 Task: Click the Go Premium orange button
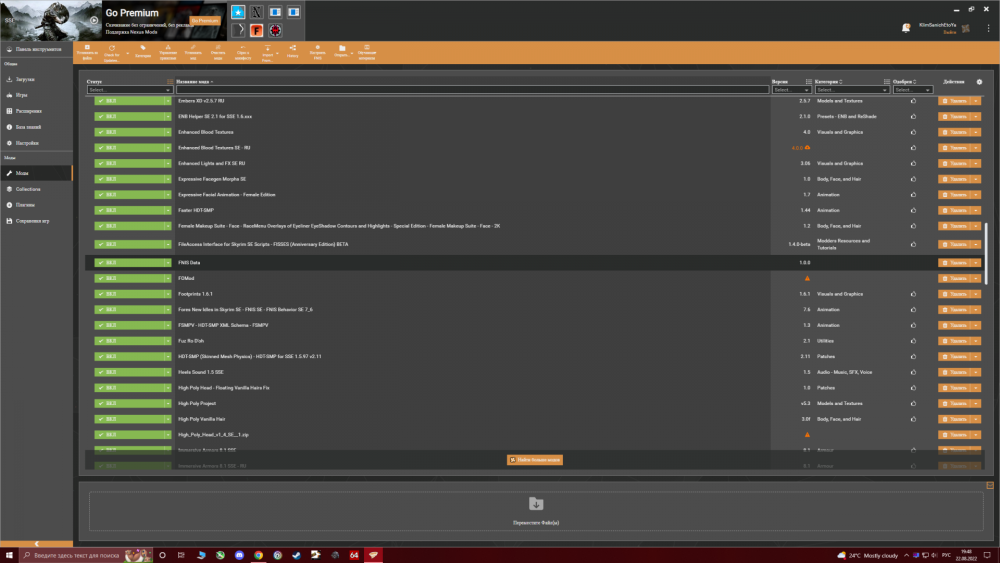[205, 20]
